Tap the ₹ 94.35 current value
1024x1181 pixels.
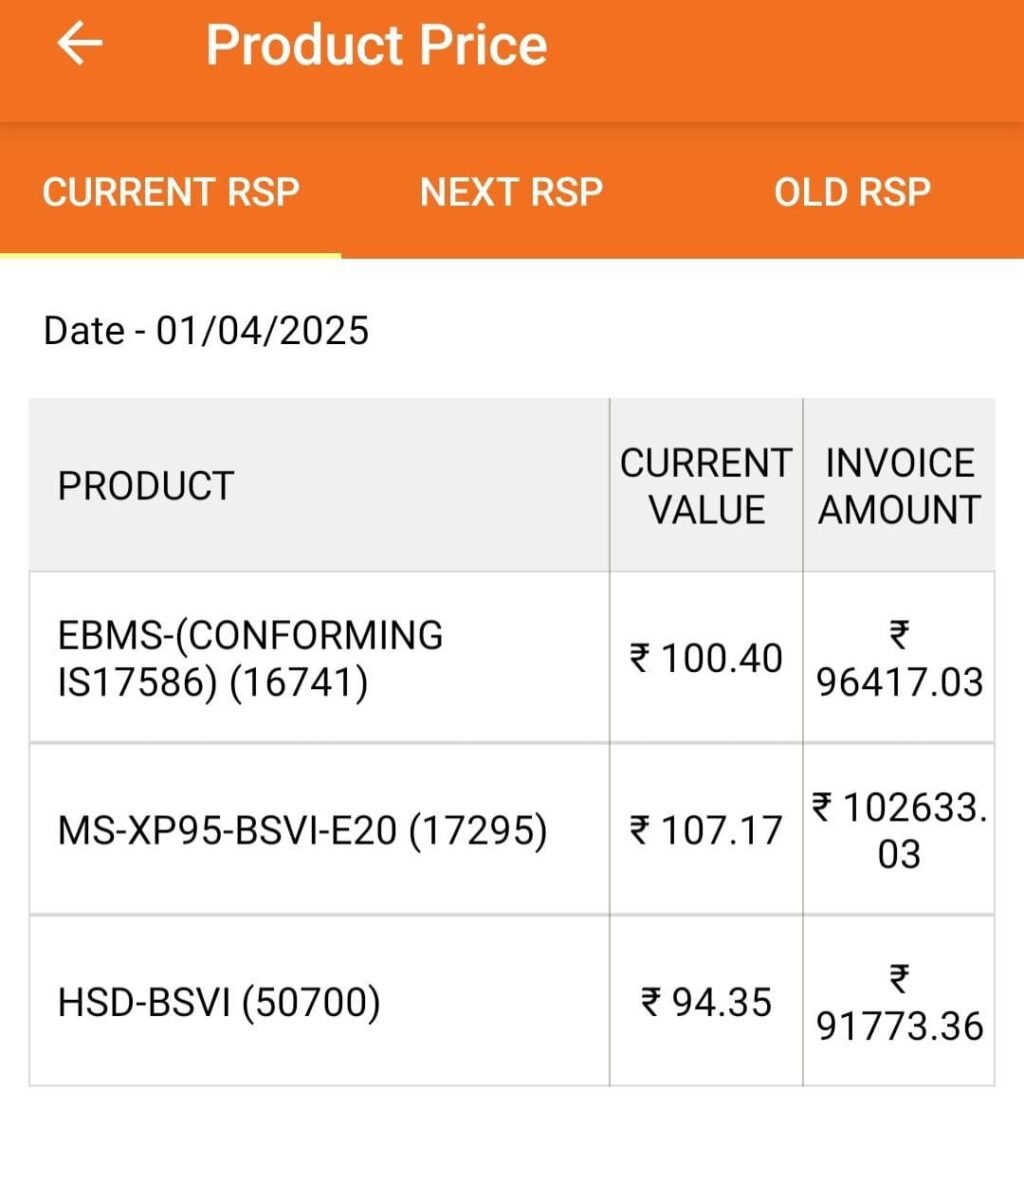pyautogui.click(x=706, y=1002)
